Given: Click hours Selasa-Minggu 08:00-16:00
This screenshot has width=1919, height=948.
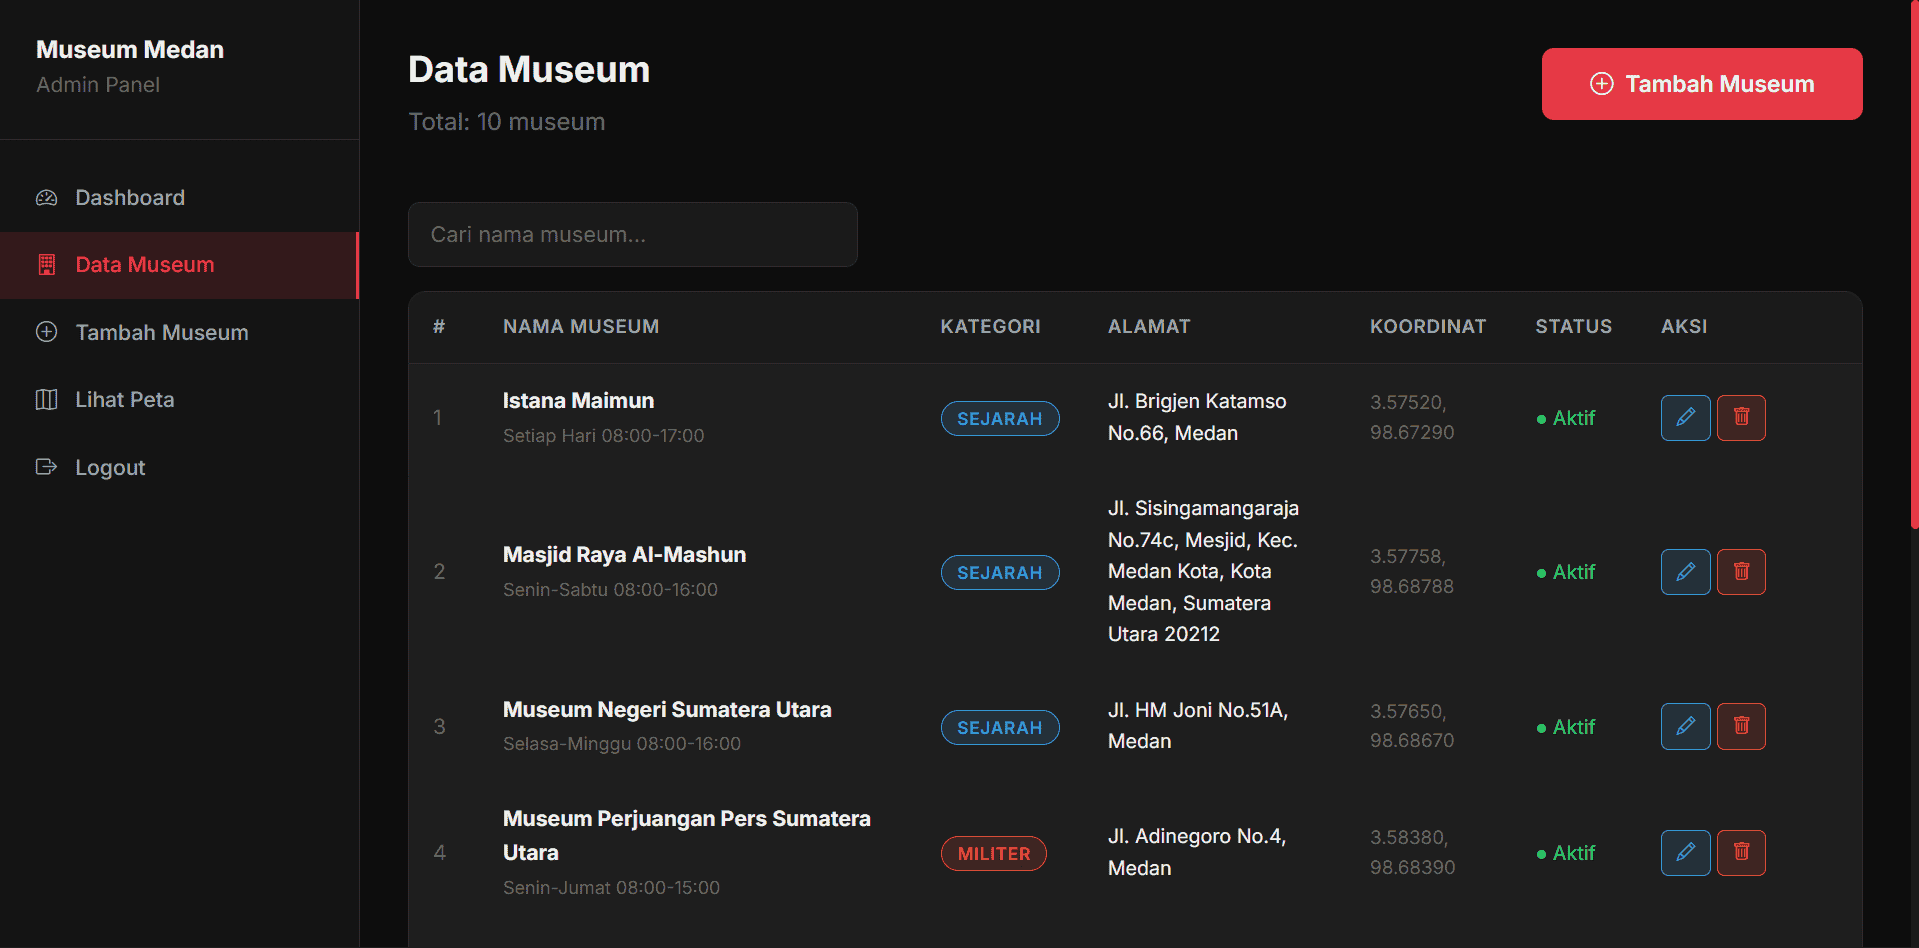Looking at the screenshot, I should point(622,744).
